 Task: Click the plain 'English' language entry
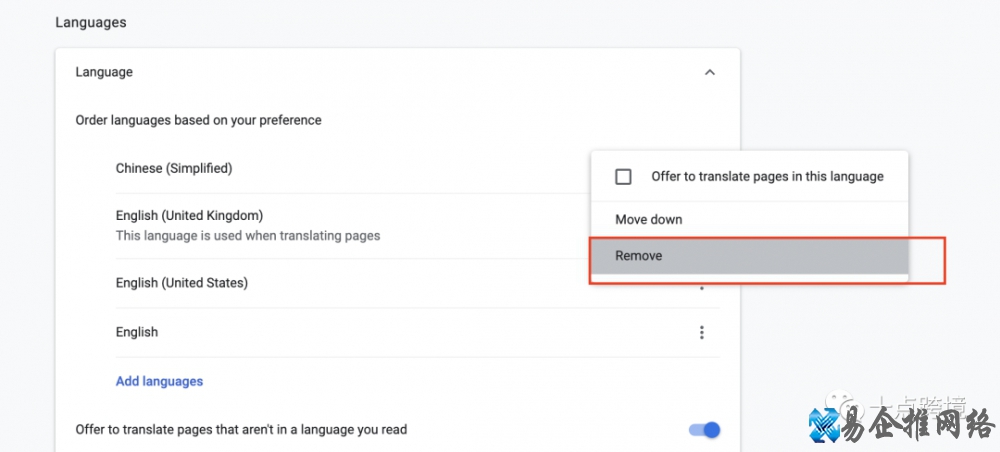137,332
